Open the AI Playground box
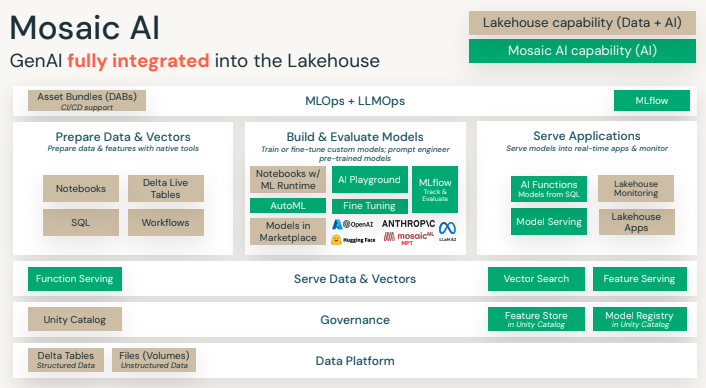 point(370,180)
